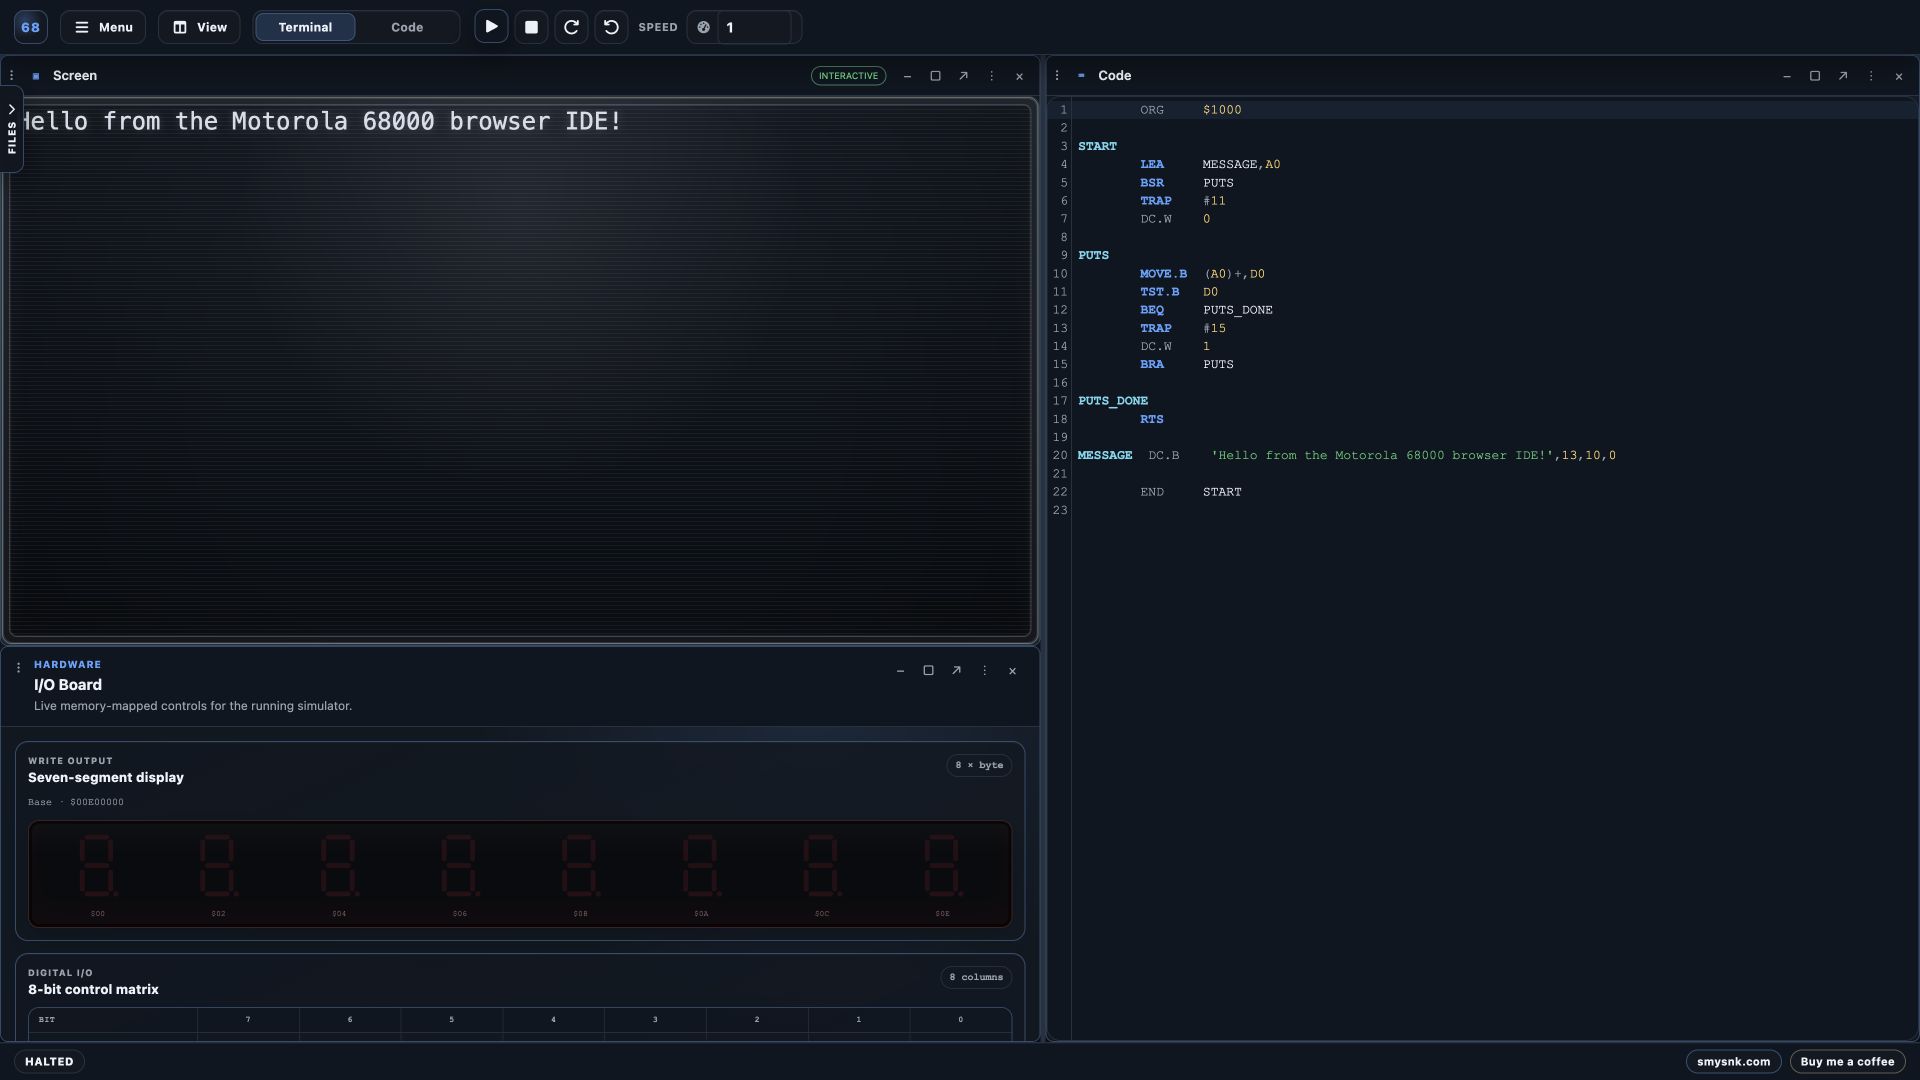Open the I/O Board more-options menu
Screen dimensions: 1920x1080
pos(984,671)
